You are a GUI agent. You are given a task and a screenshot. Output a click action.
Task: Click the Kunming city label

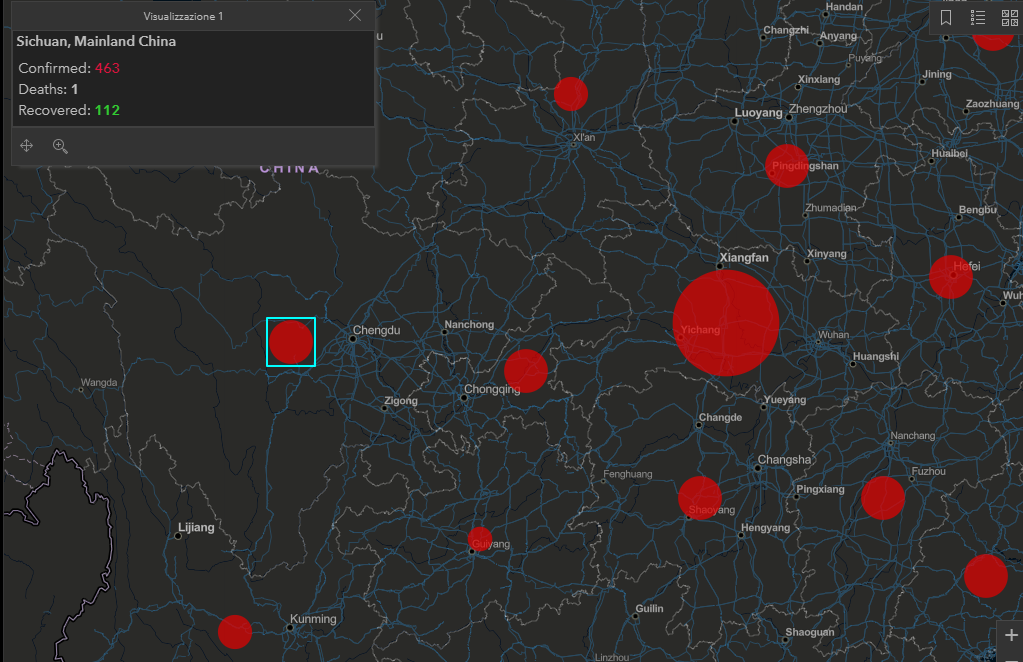[313, 619]
